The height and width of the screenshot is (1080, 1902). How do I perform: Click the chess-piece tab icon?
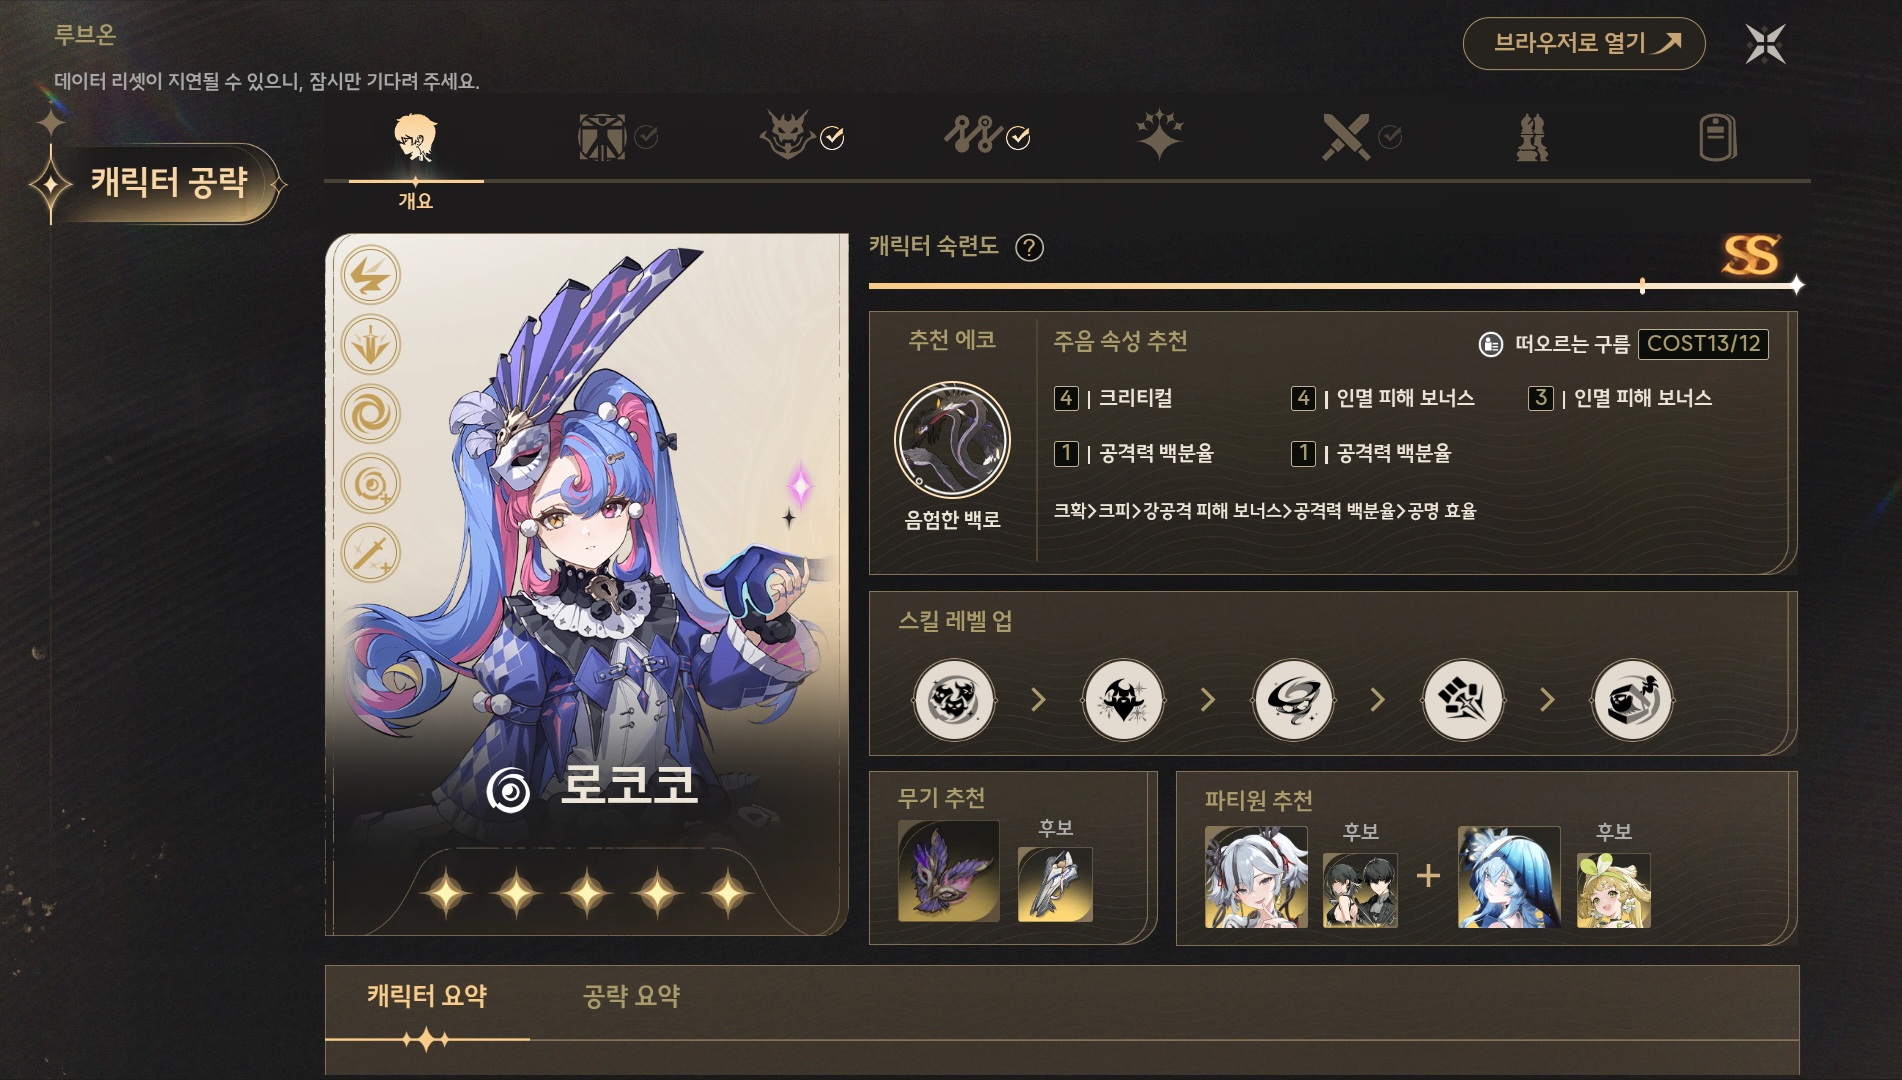click(x=1532, y=137)
